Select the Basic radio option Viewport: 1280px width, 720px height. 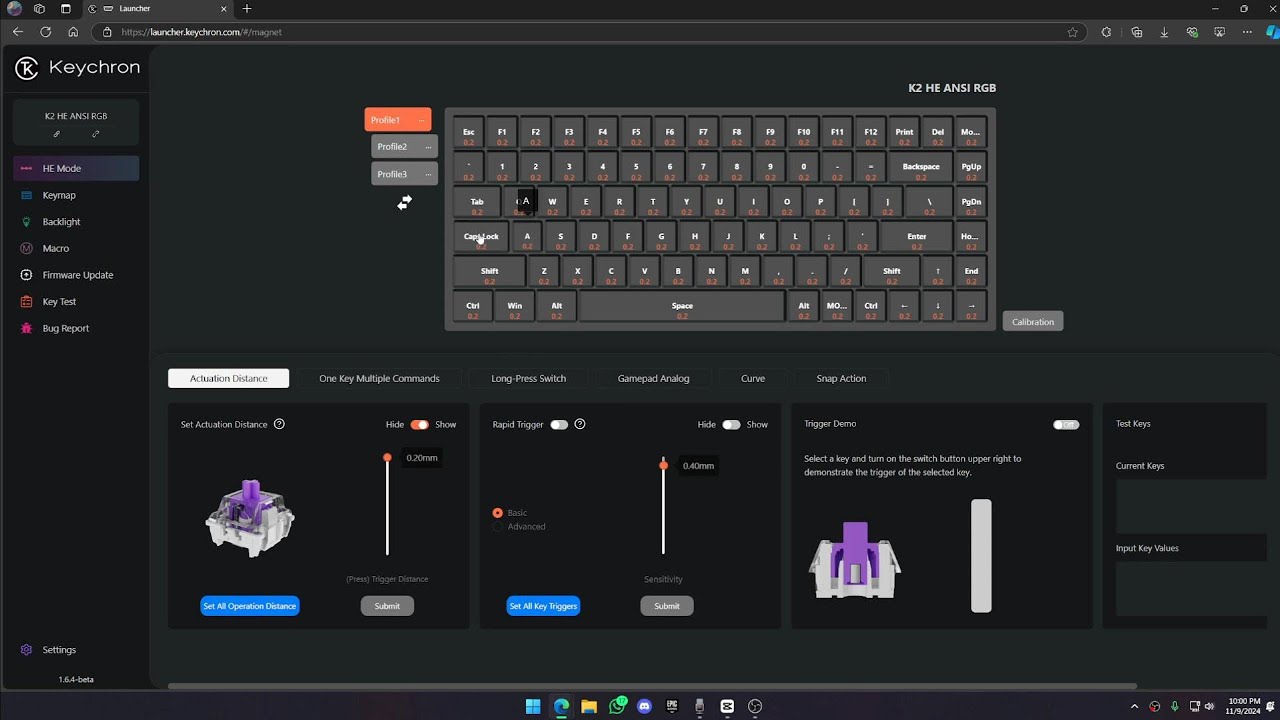coord(498,513)
